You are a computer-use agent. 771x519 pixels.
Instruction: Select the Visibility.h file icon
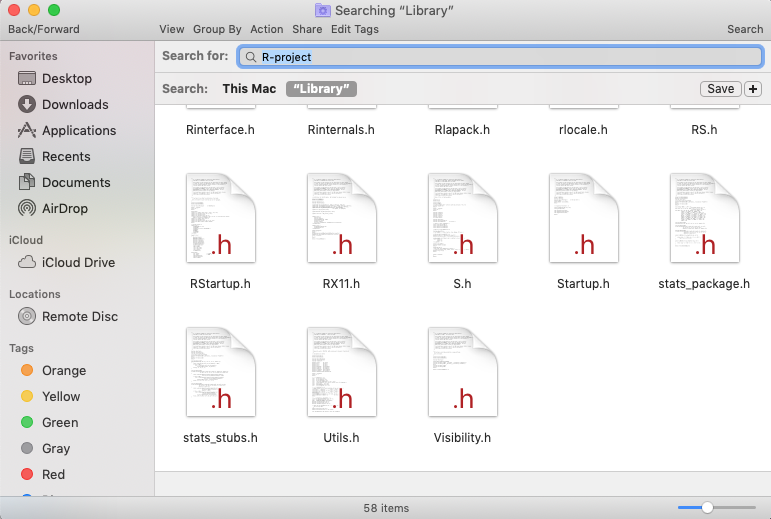(x=462, y=372)
